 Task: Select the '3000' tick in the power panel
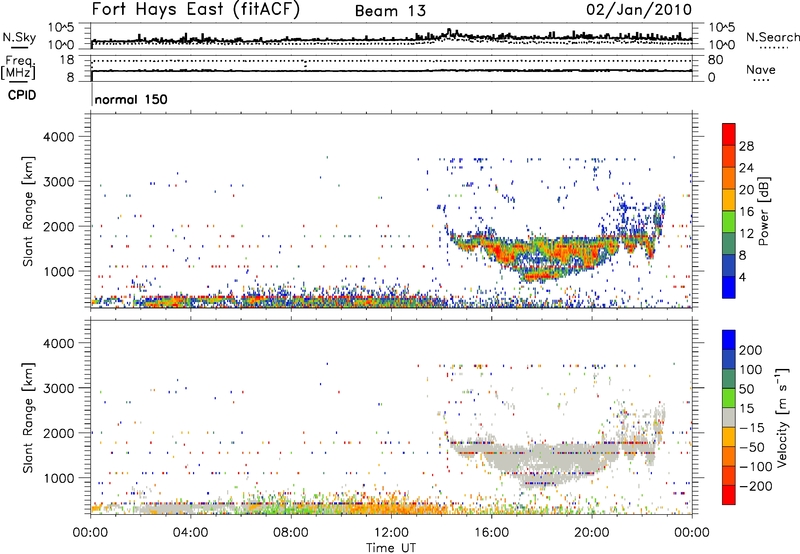(58, 182)
